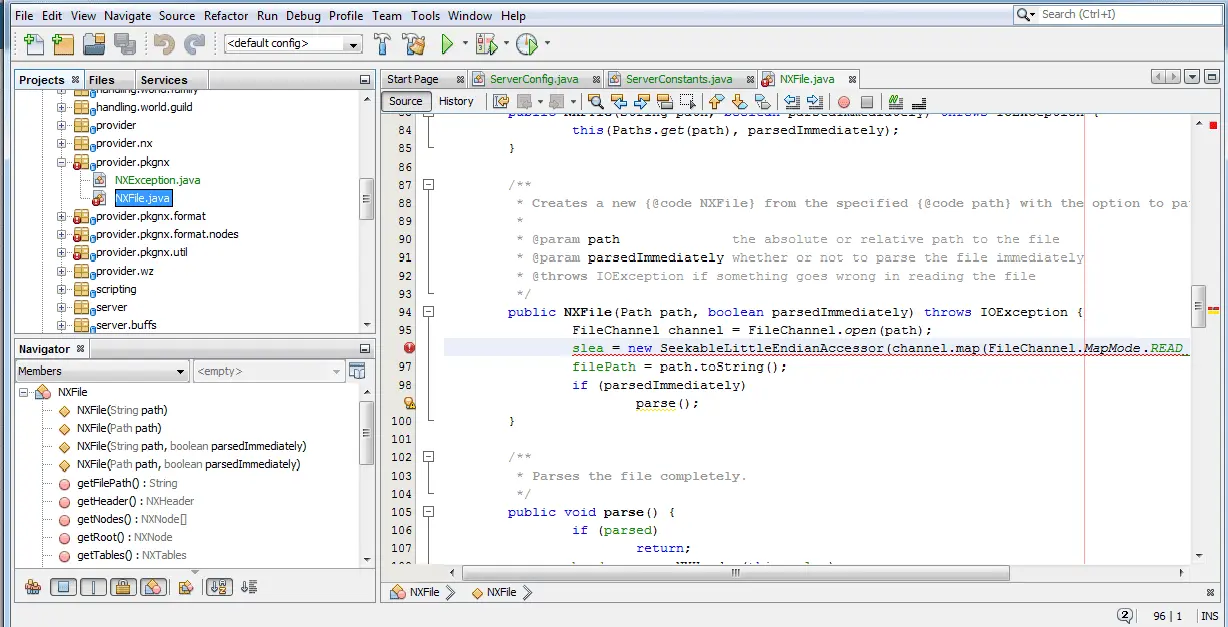Click the Start Macro Recording red circle
Screen dimensions: 1228x627
844,102
